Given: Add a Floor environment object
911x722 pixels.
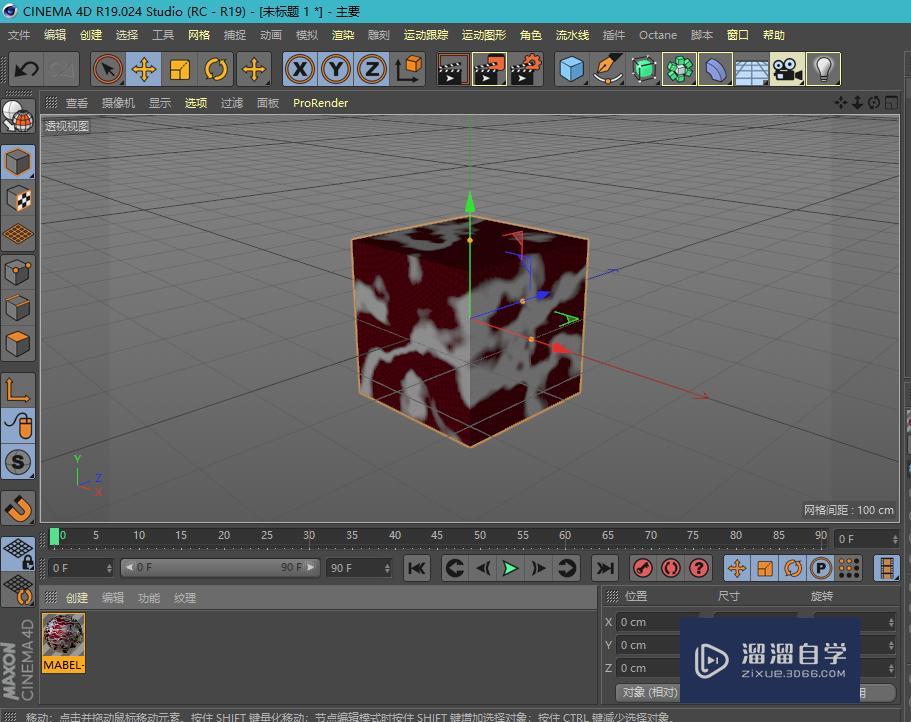Looking at the screenshot, I should (x=751, y=69).
